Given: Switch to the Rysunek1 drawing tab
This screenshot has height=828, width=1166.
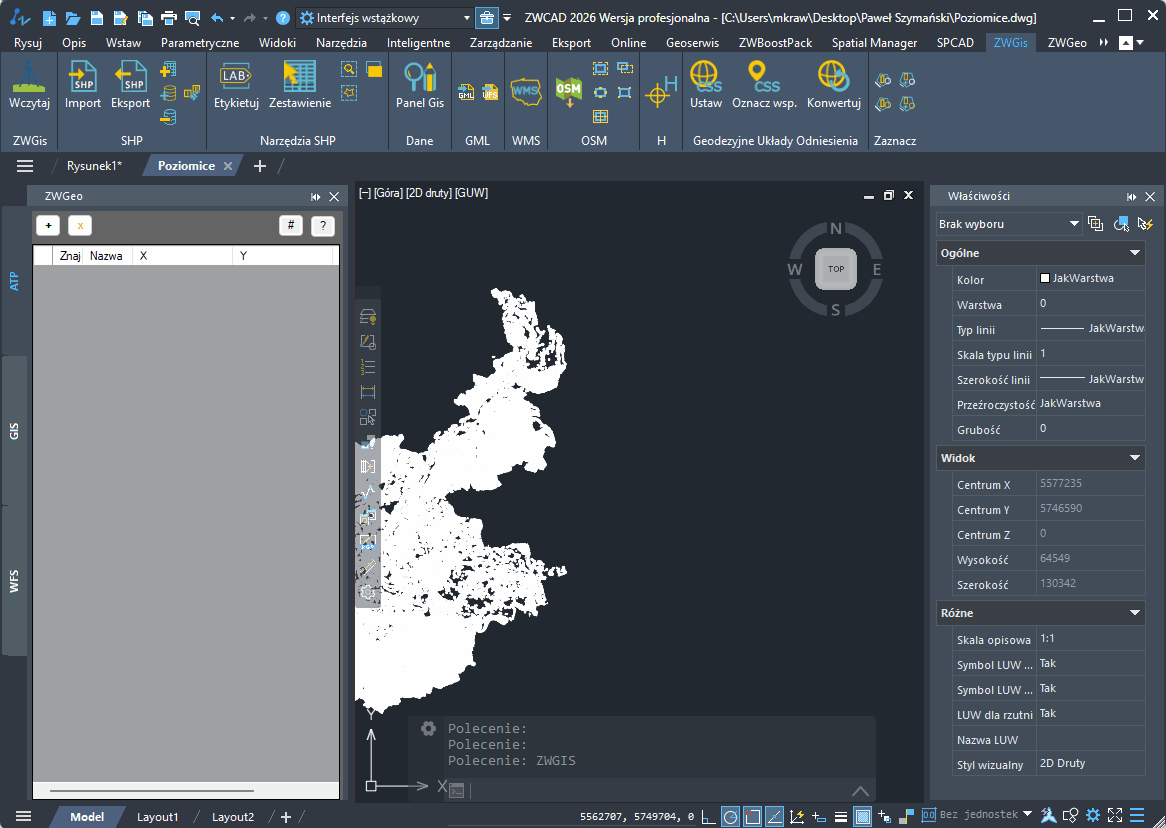Looking at the screenshot, I should pos(94,166).
